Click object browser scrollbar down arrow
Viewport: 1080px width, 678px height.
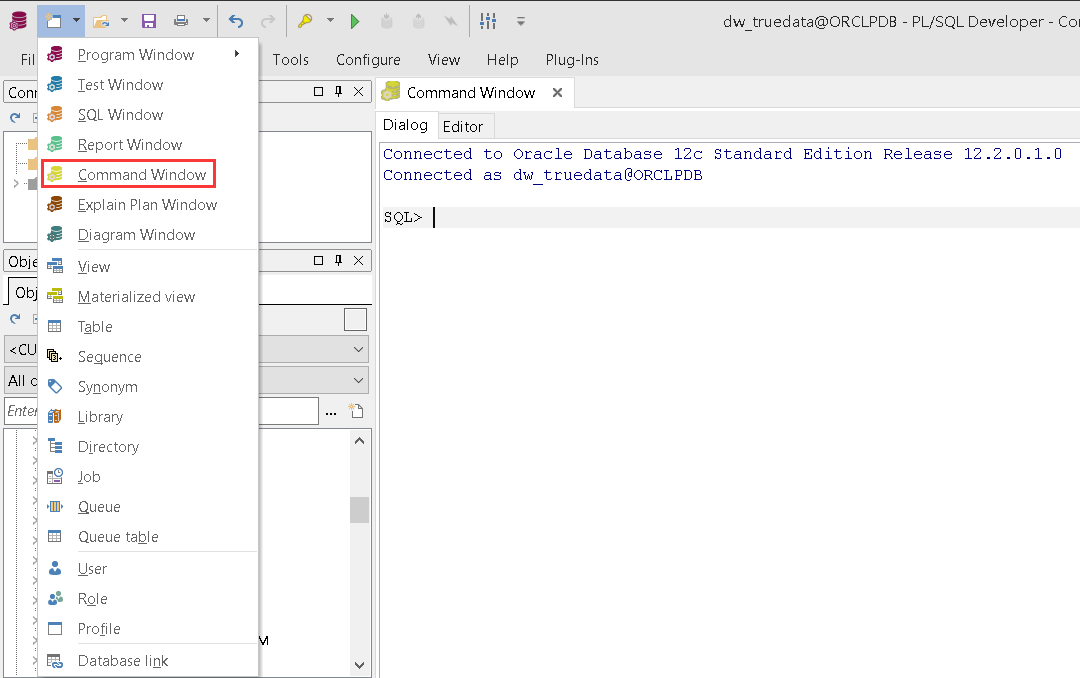pos(359,665)
